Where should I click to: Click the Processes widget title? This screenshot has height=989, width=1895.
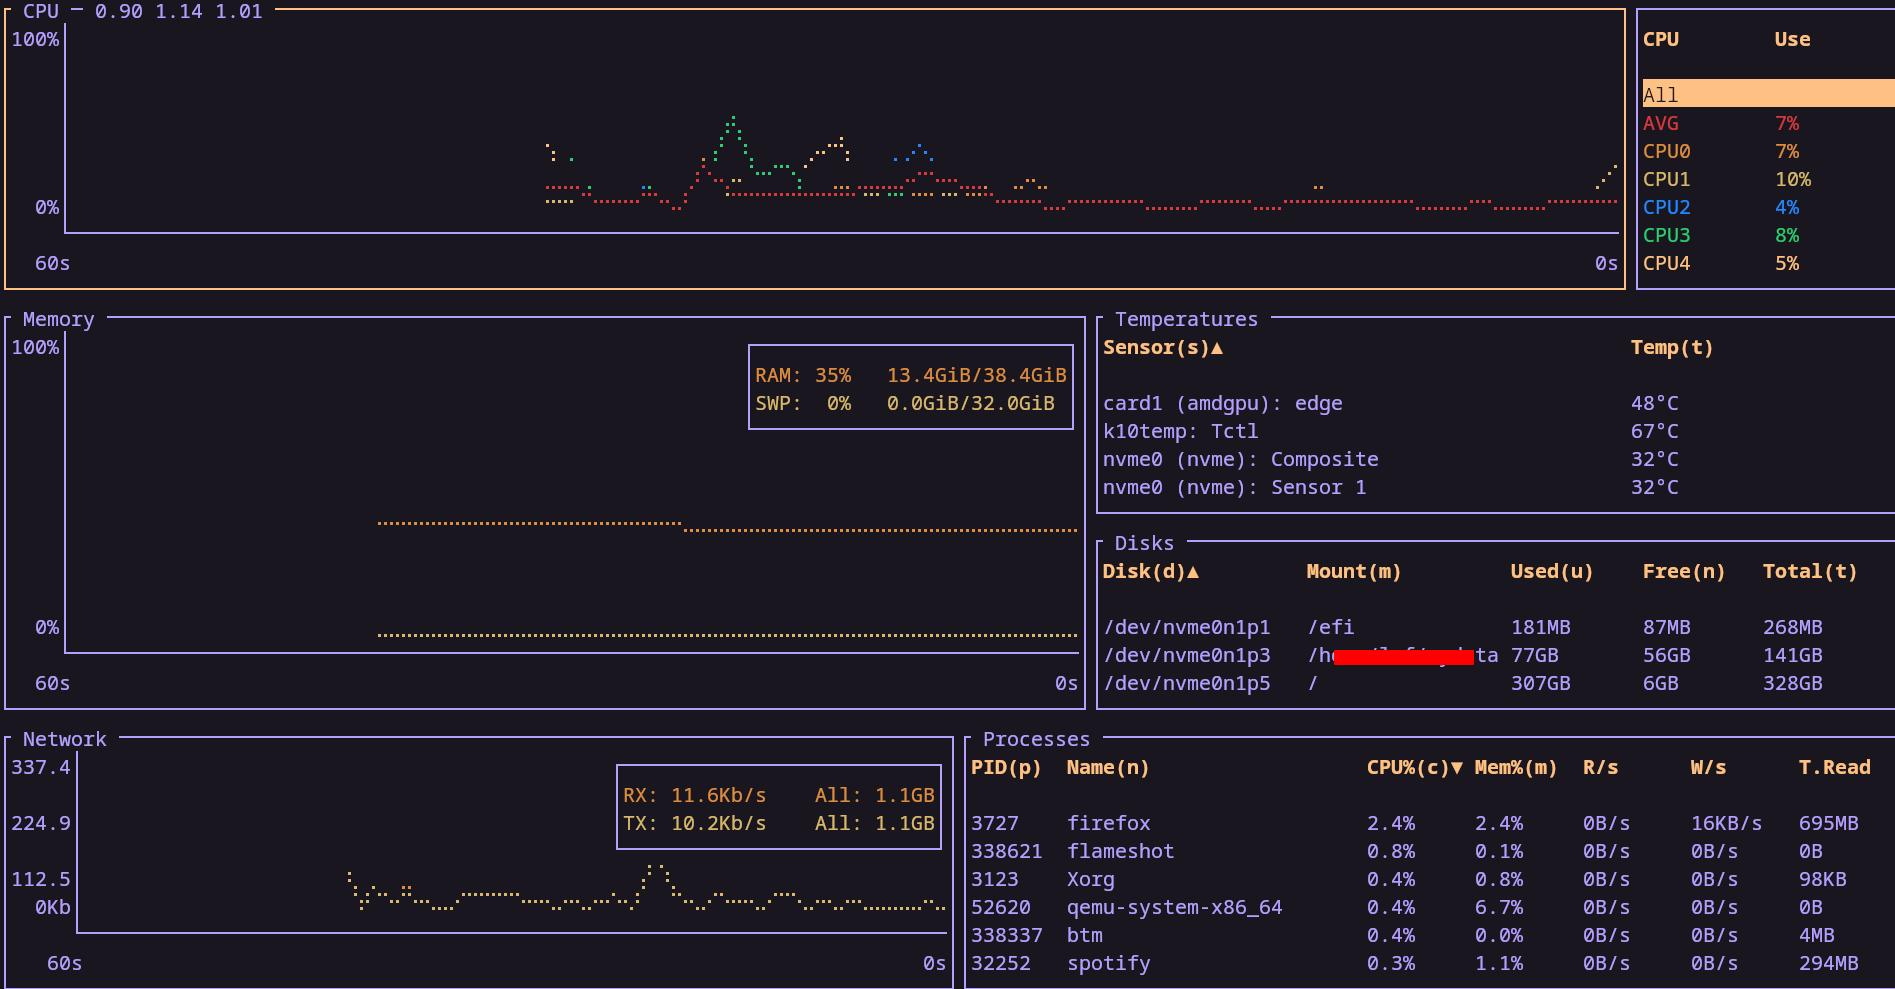pyautogui.click(x=1036, y=739)
